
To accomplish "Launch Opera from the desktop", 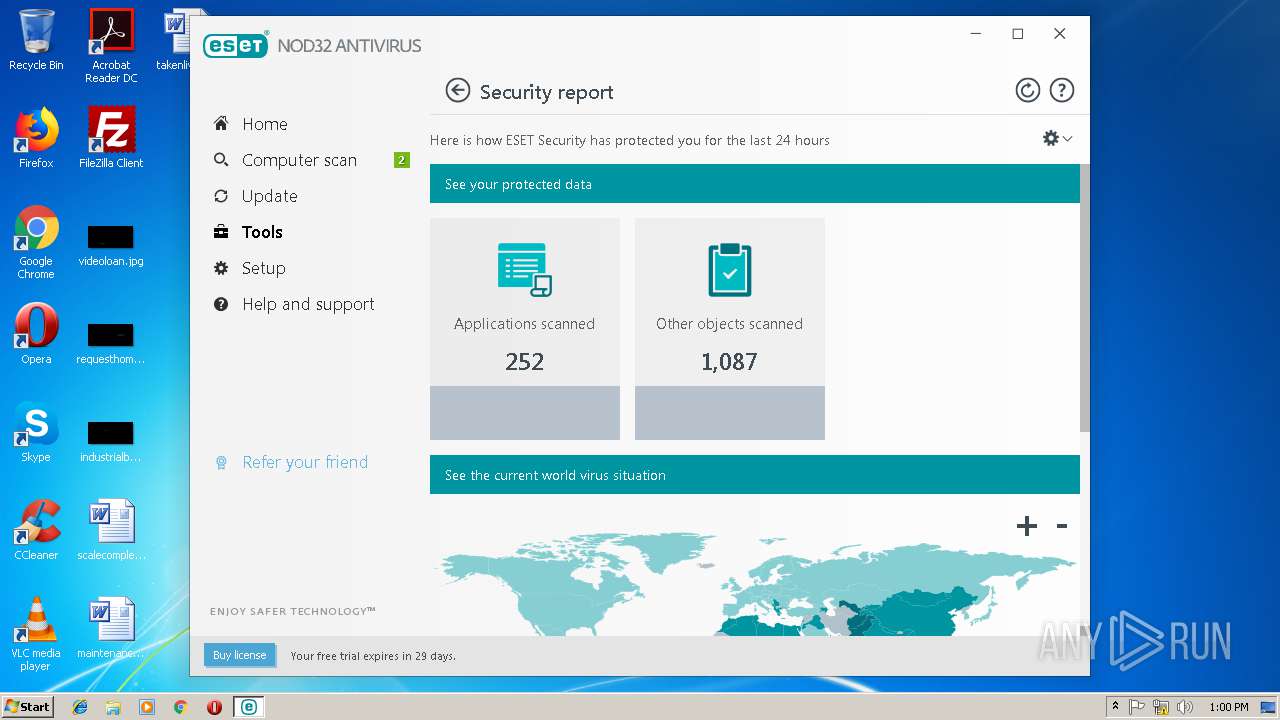I will pyautogui.click(x=36, y=334).
